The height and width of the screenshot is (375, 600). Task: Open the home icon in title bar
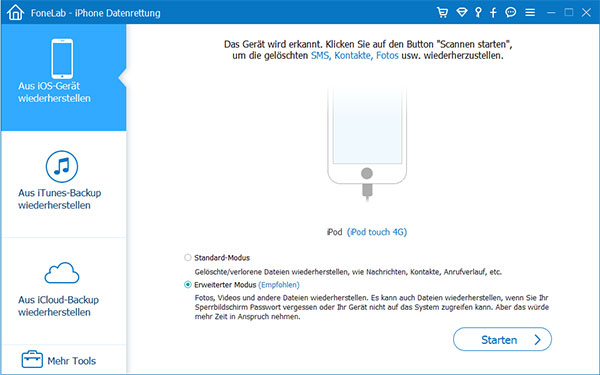[15, 12]
